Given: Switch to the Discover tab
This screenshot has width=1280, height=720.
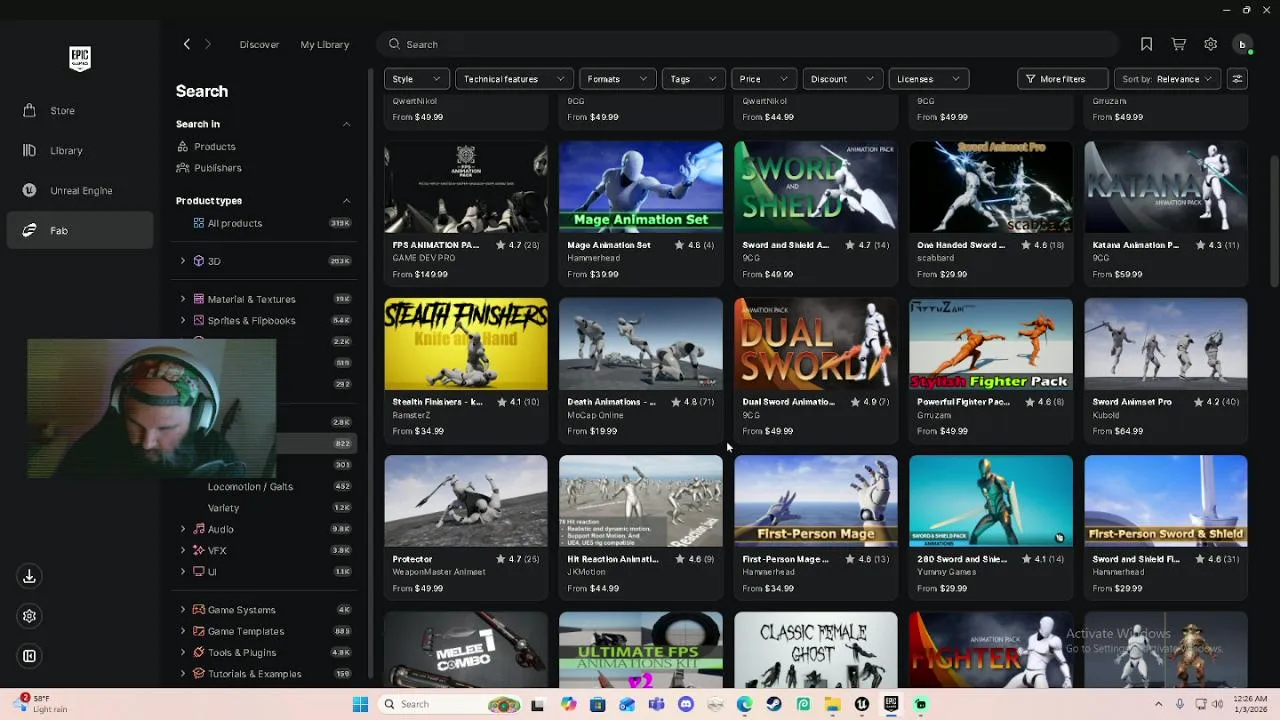Looking at the screenshot, I should [x=259, y=45].
